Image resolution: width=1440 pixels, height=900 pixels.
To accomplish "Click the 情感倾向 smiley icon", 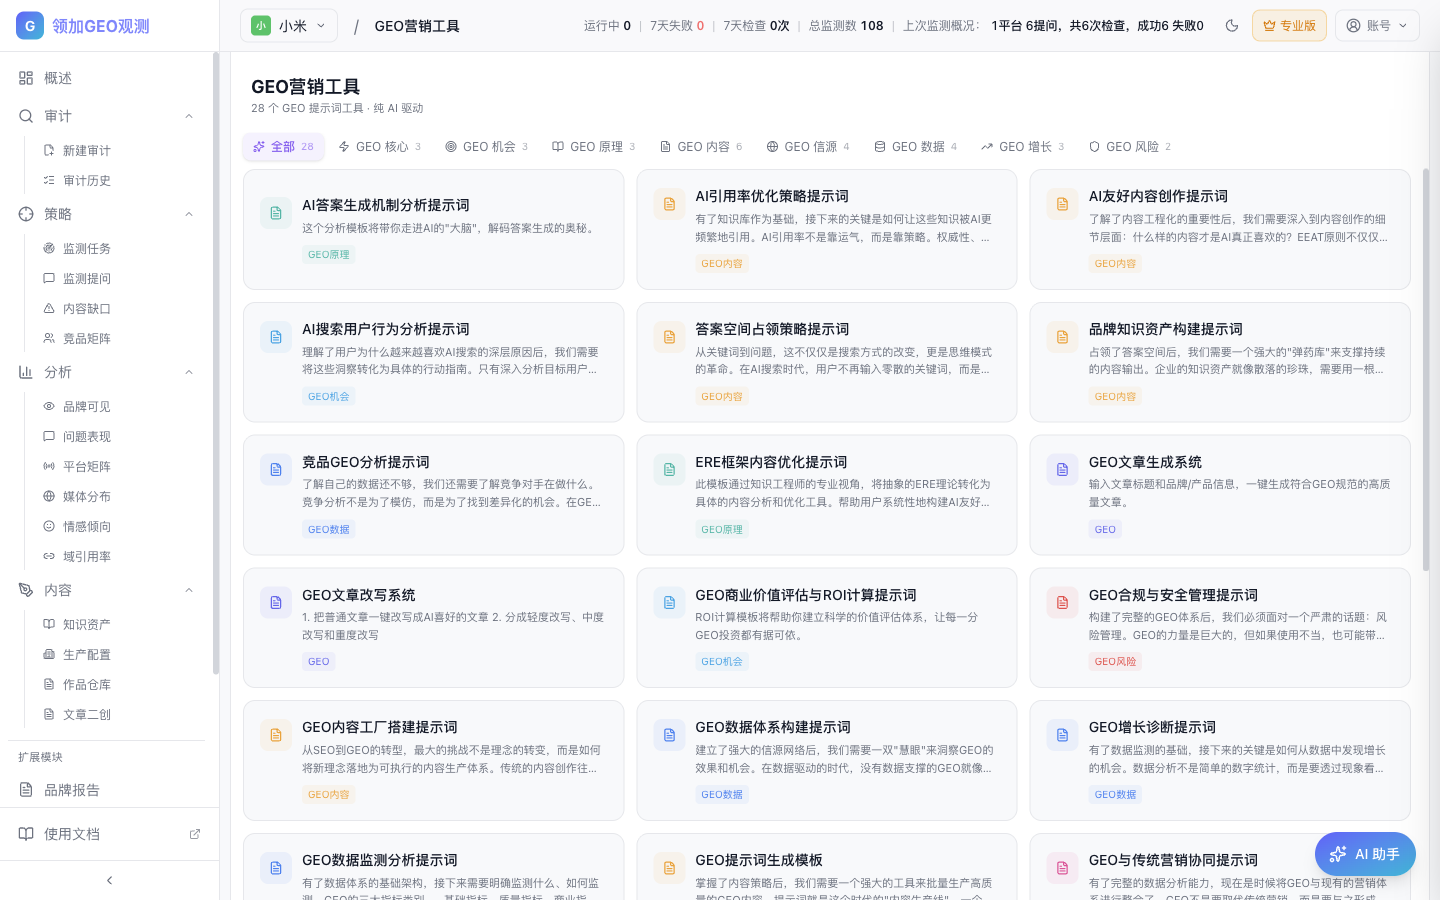I will pyautogui.click(x=49, y=526).
